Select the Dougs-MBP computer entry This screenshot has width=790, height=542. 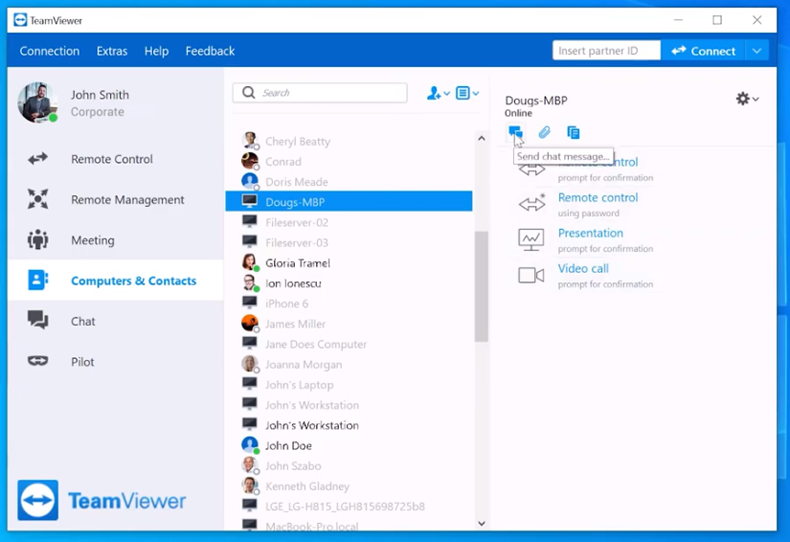pyautogui.click(x=349, y=201)
